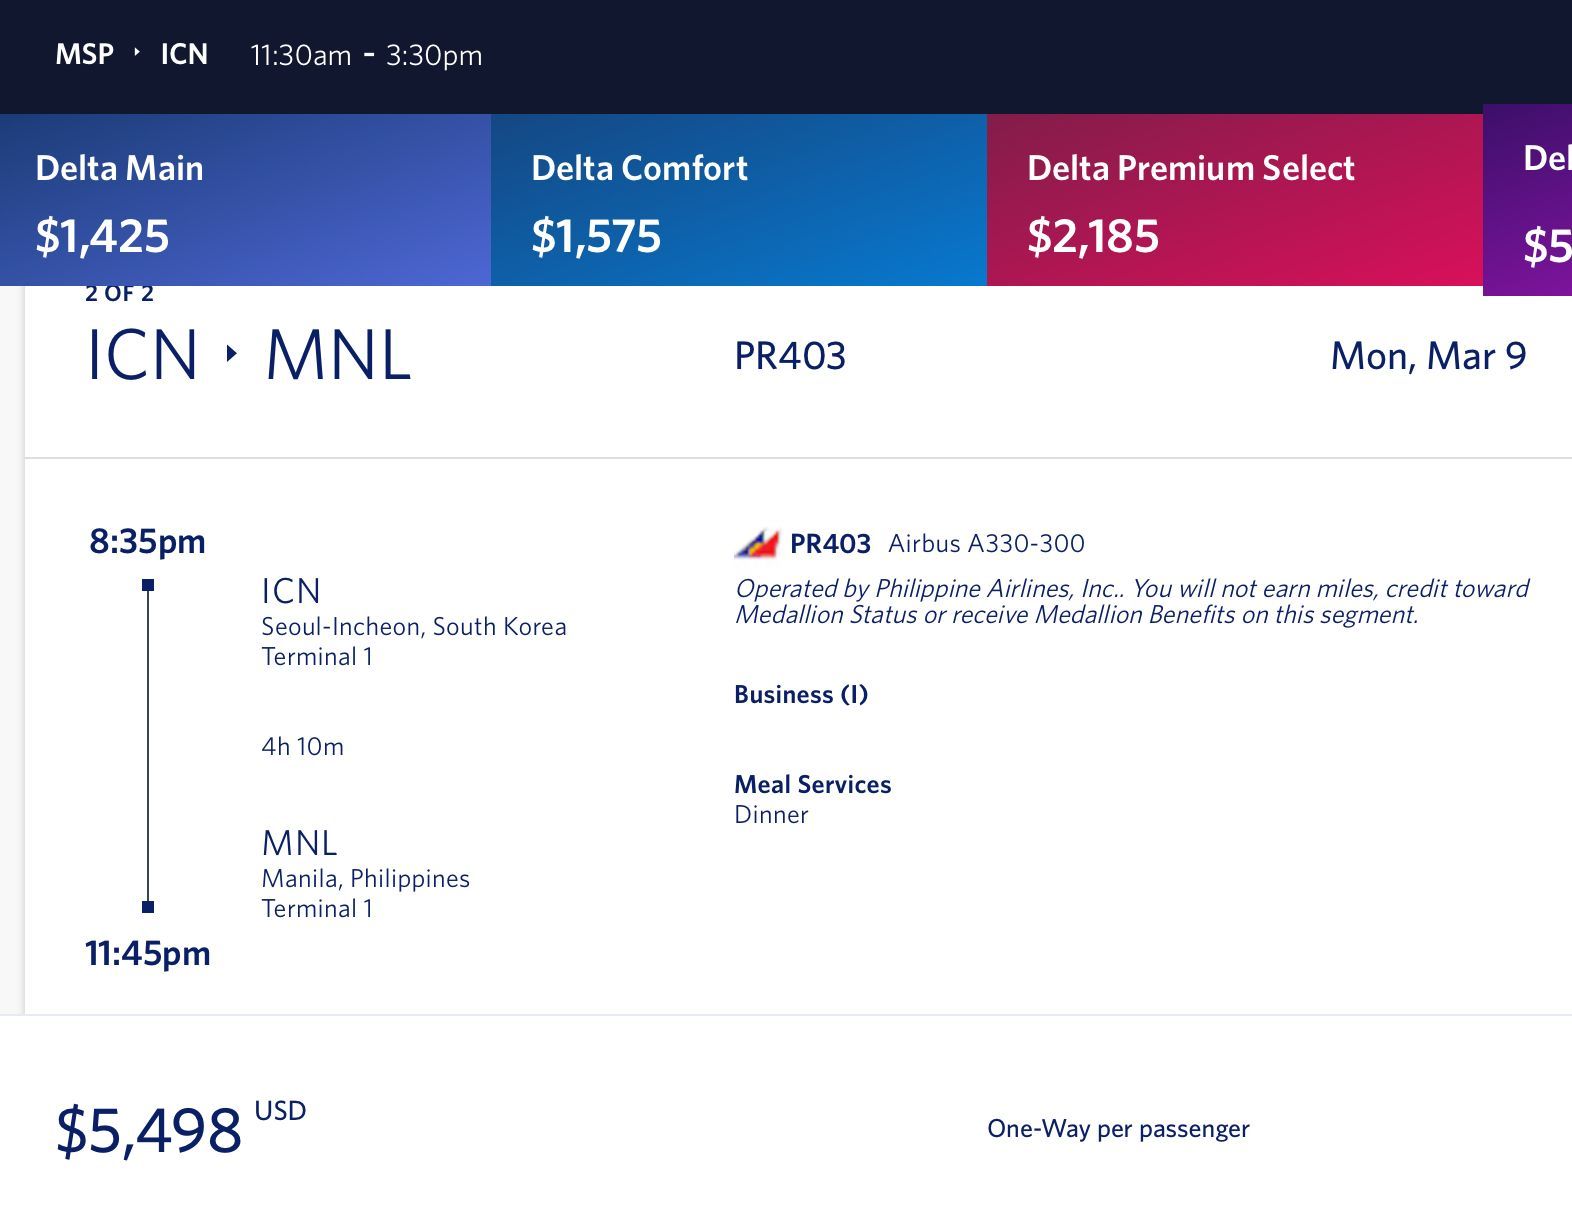Click the Mon, Mar 9 date

(1428, 357)
